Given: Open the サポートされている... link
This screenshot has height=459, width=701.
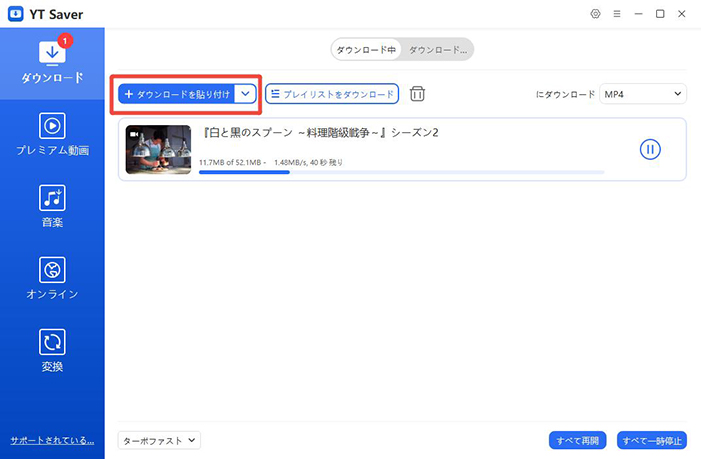Looking at the screenshot, I should pos(52,440).
